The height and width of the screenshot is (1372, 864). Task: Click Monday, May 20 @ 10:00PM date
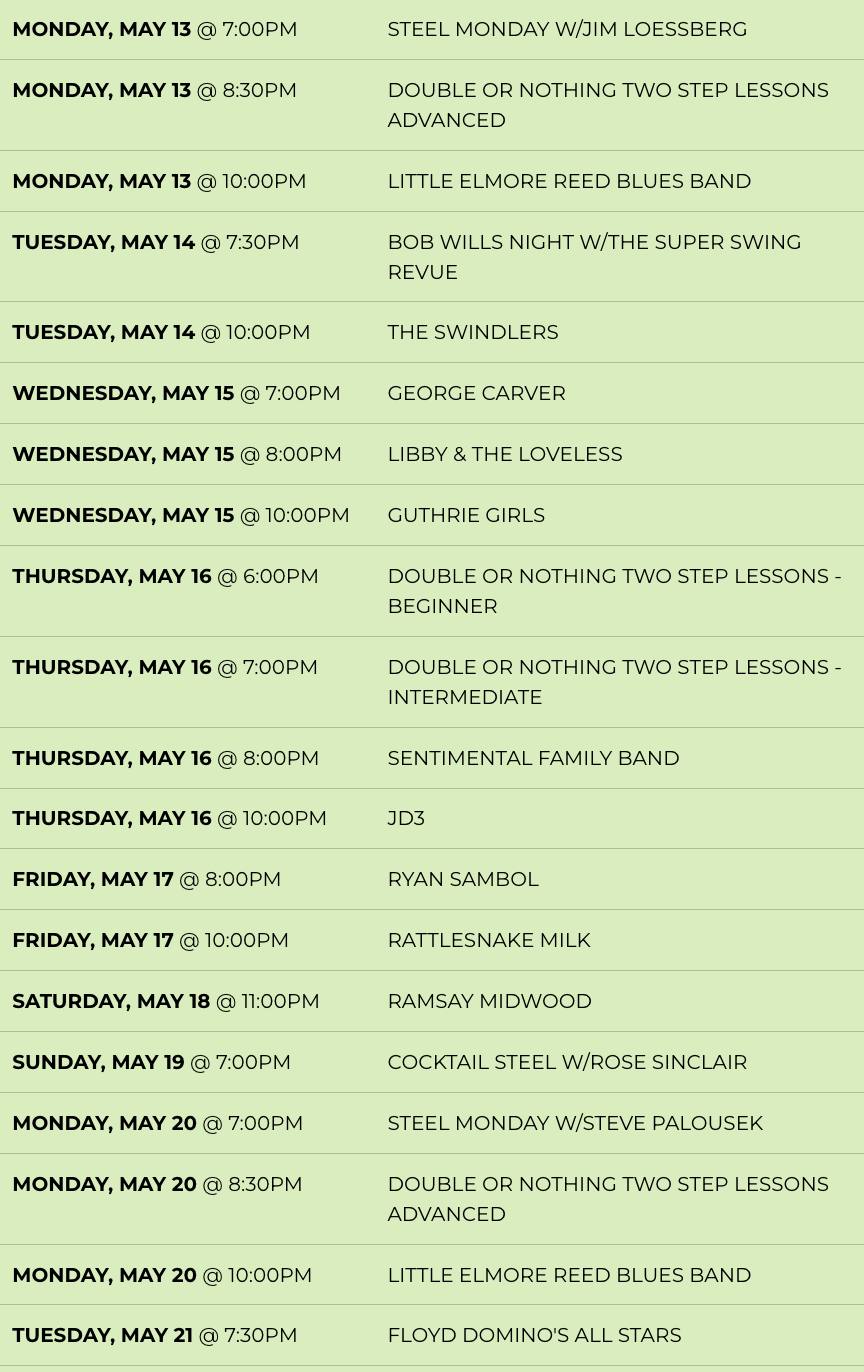[162, 1275]
